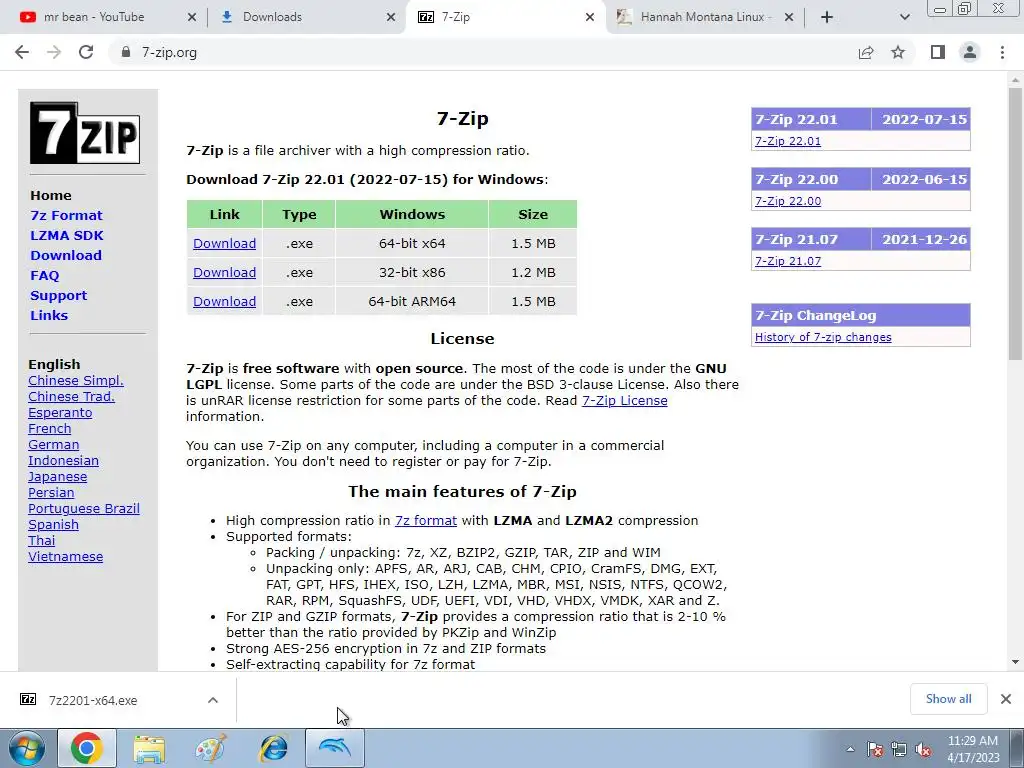This screenshot has height=768, width=1024.
Task: Switch language to Thai
Action: point(42,541)
